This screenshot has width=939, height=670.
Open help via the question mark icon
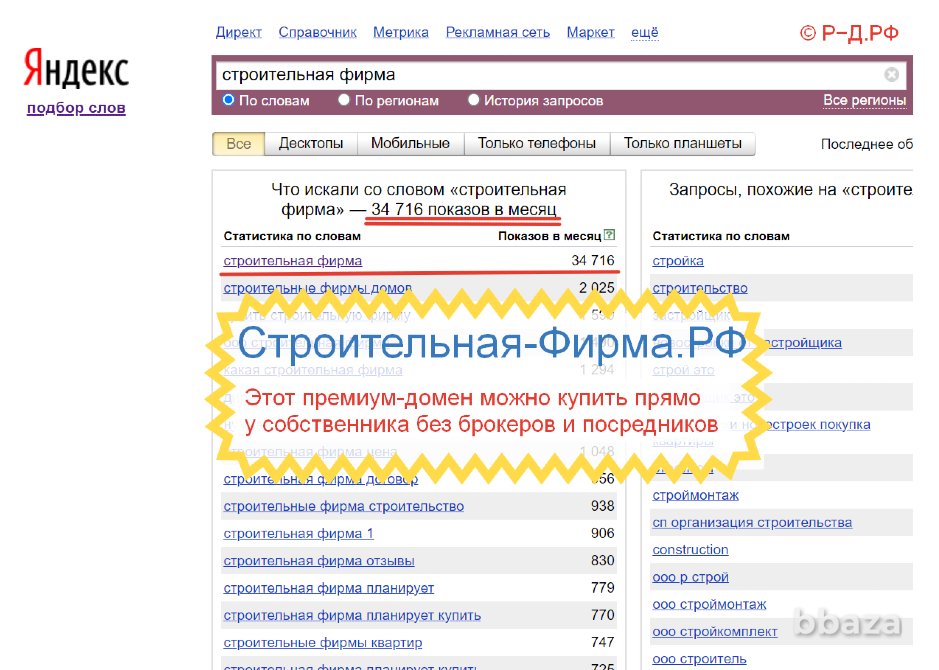(x=608, y=235)
